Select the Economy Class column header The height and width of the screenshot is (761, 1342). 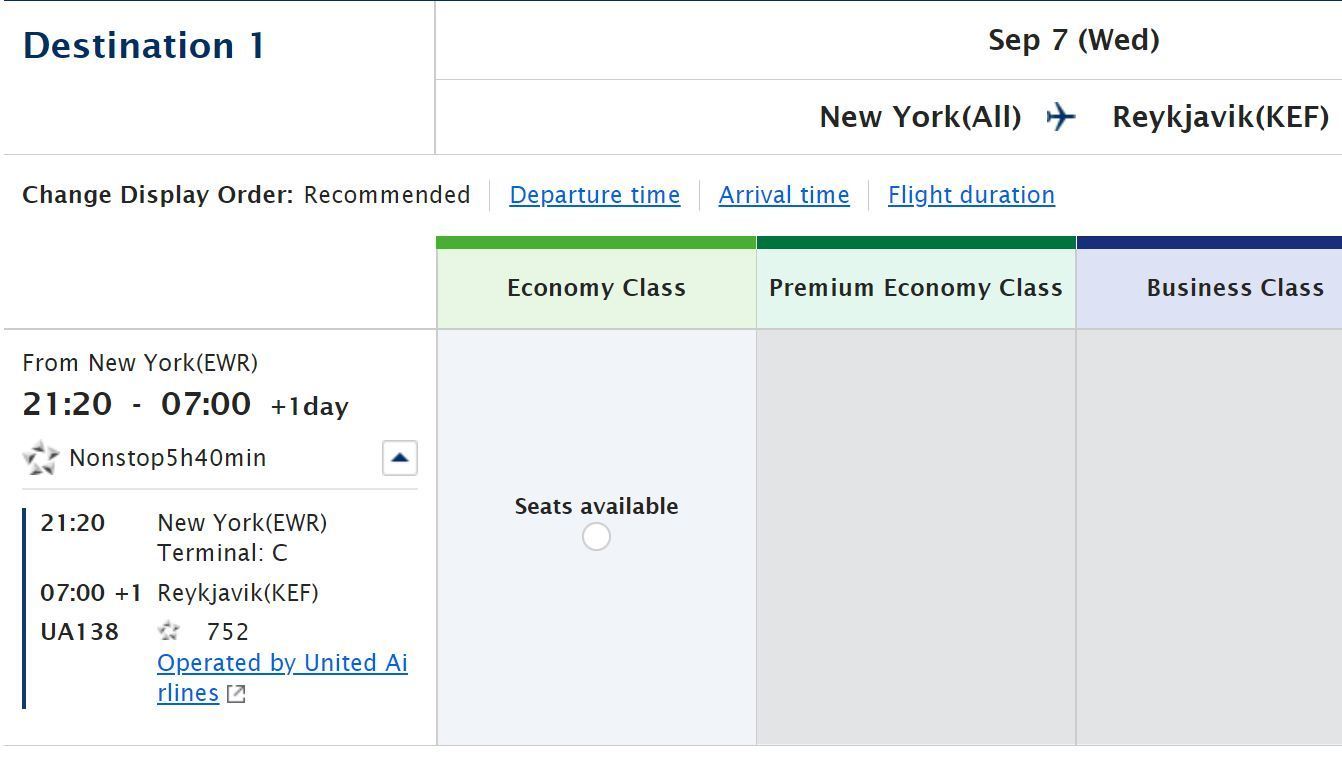596,288
